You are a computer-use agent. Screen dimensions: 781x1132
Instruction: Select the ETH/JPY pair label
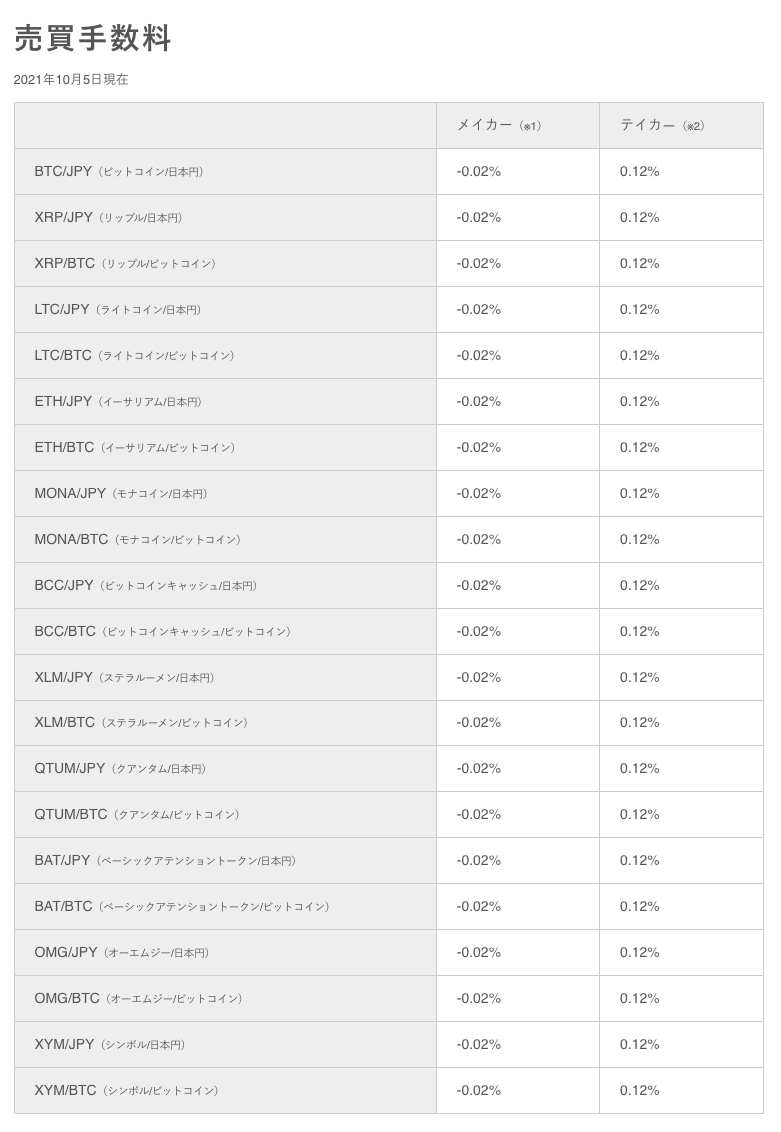pyautogui.click(x=118, y=401)
